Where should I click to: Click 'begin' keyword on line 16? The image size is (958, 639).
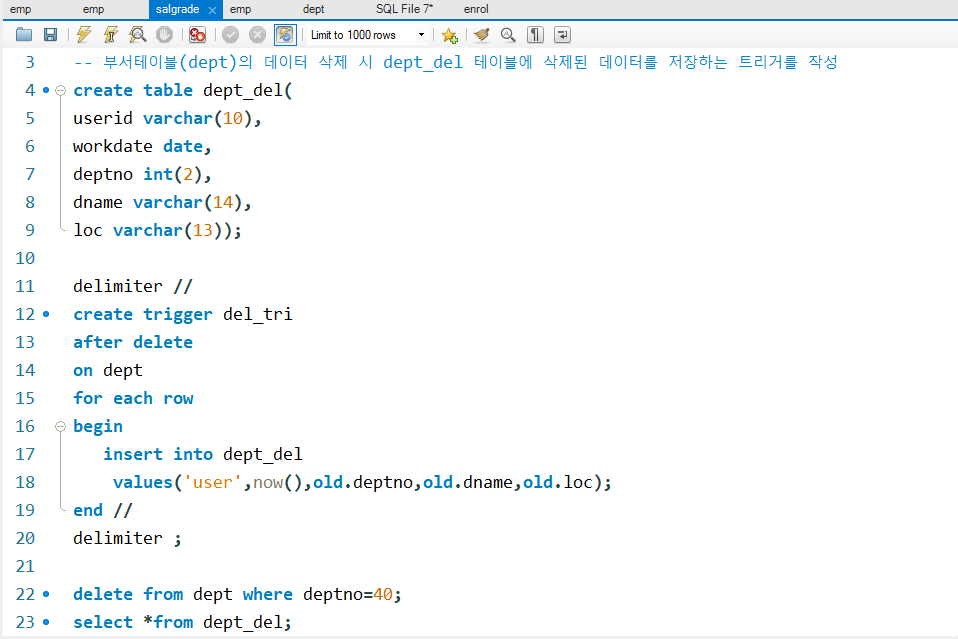coord(98,426)
